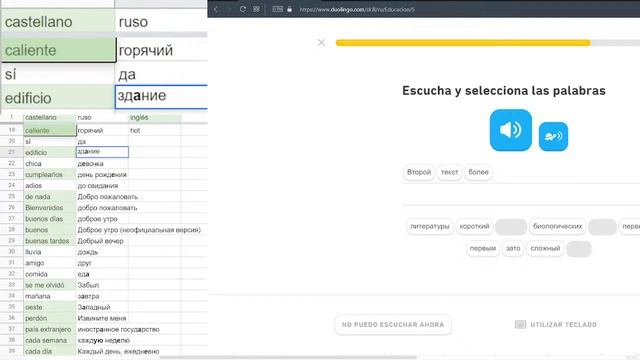Click 'No puedo escuchar ahora' button

393,324
